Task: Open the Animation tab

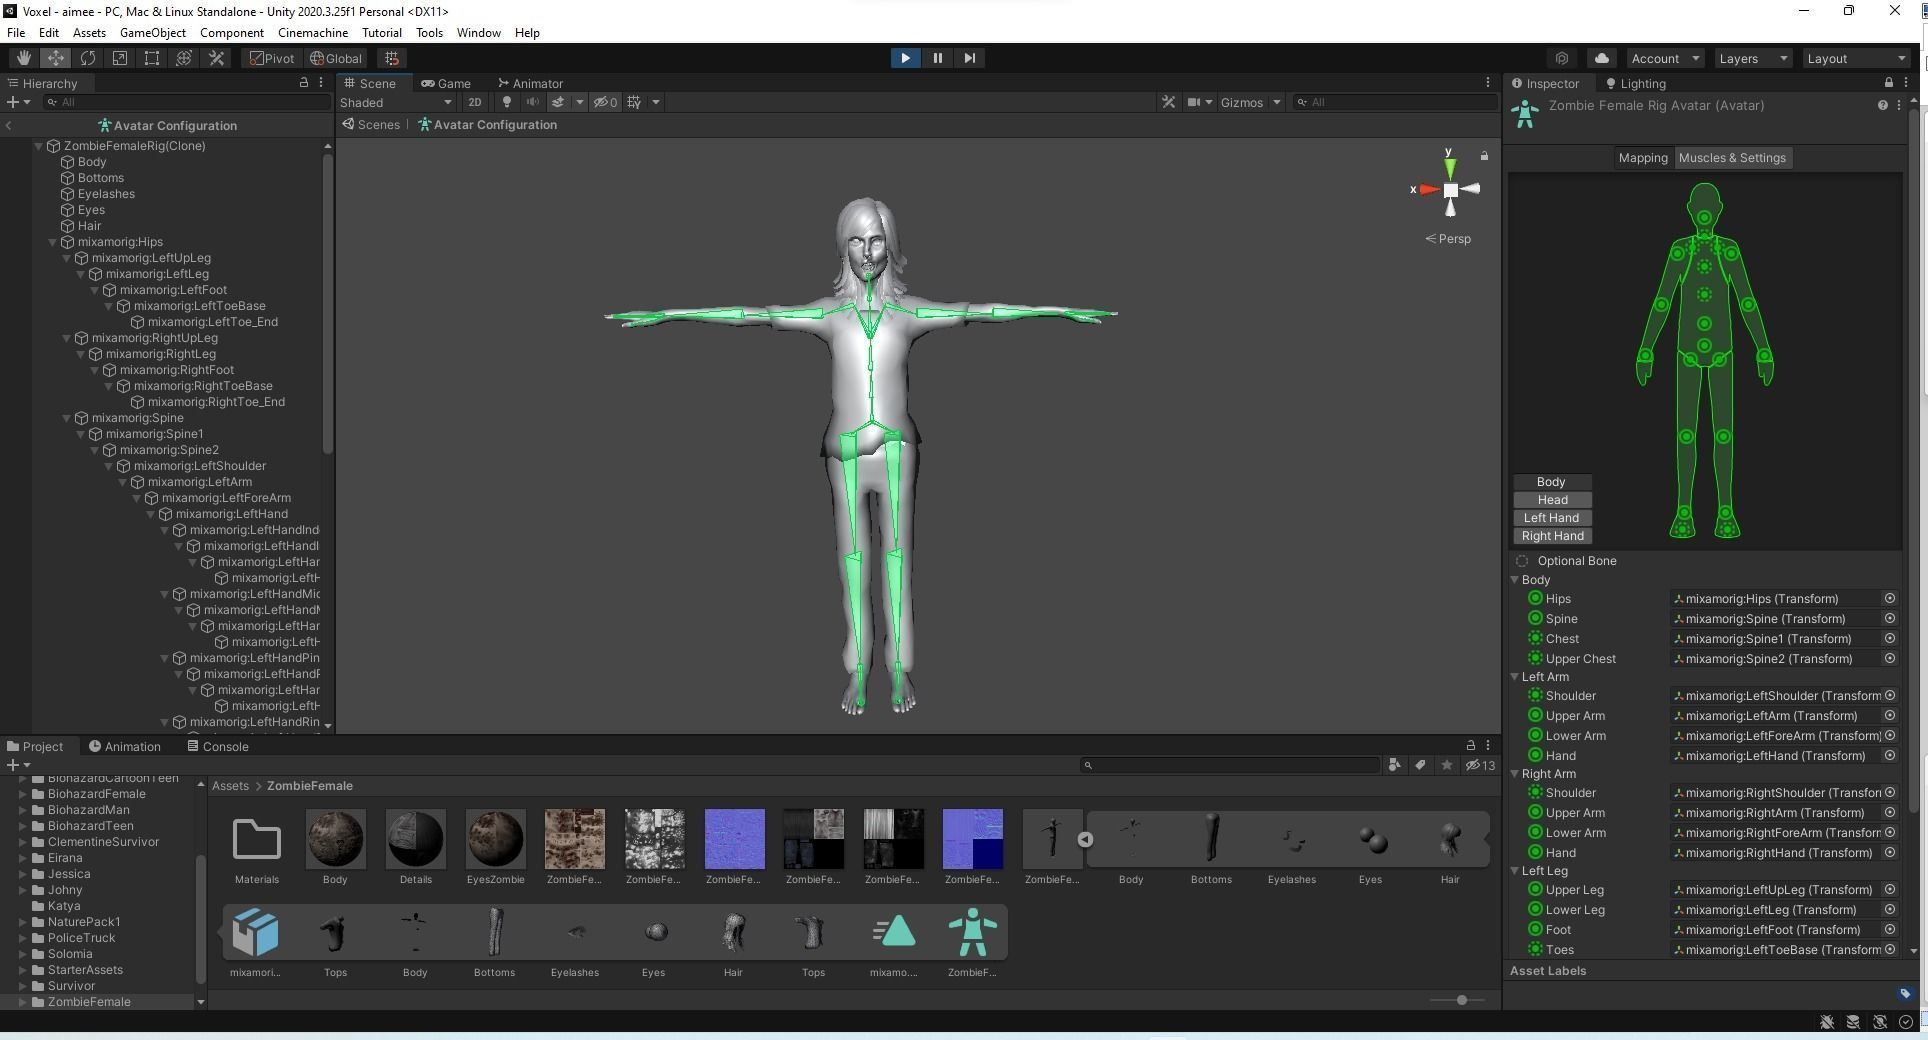Action: 124,746
